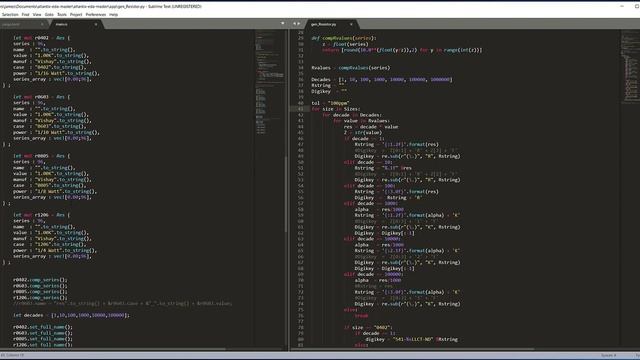Open the Help menu
The image size is (640, 360).
click(x=113, y=14)
